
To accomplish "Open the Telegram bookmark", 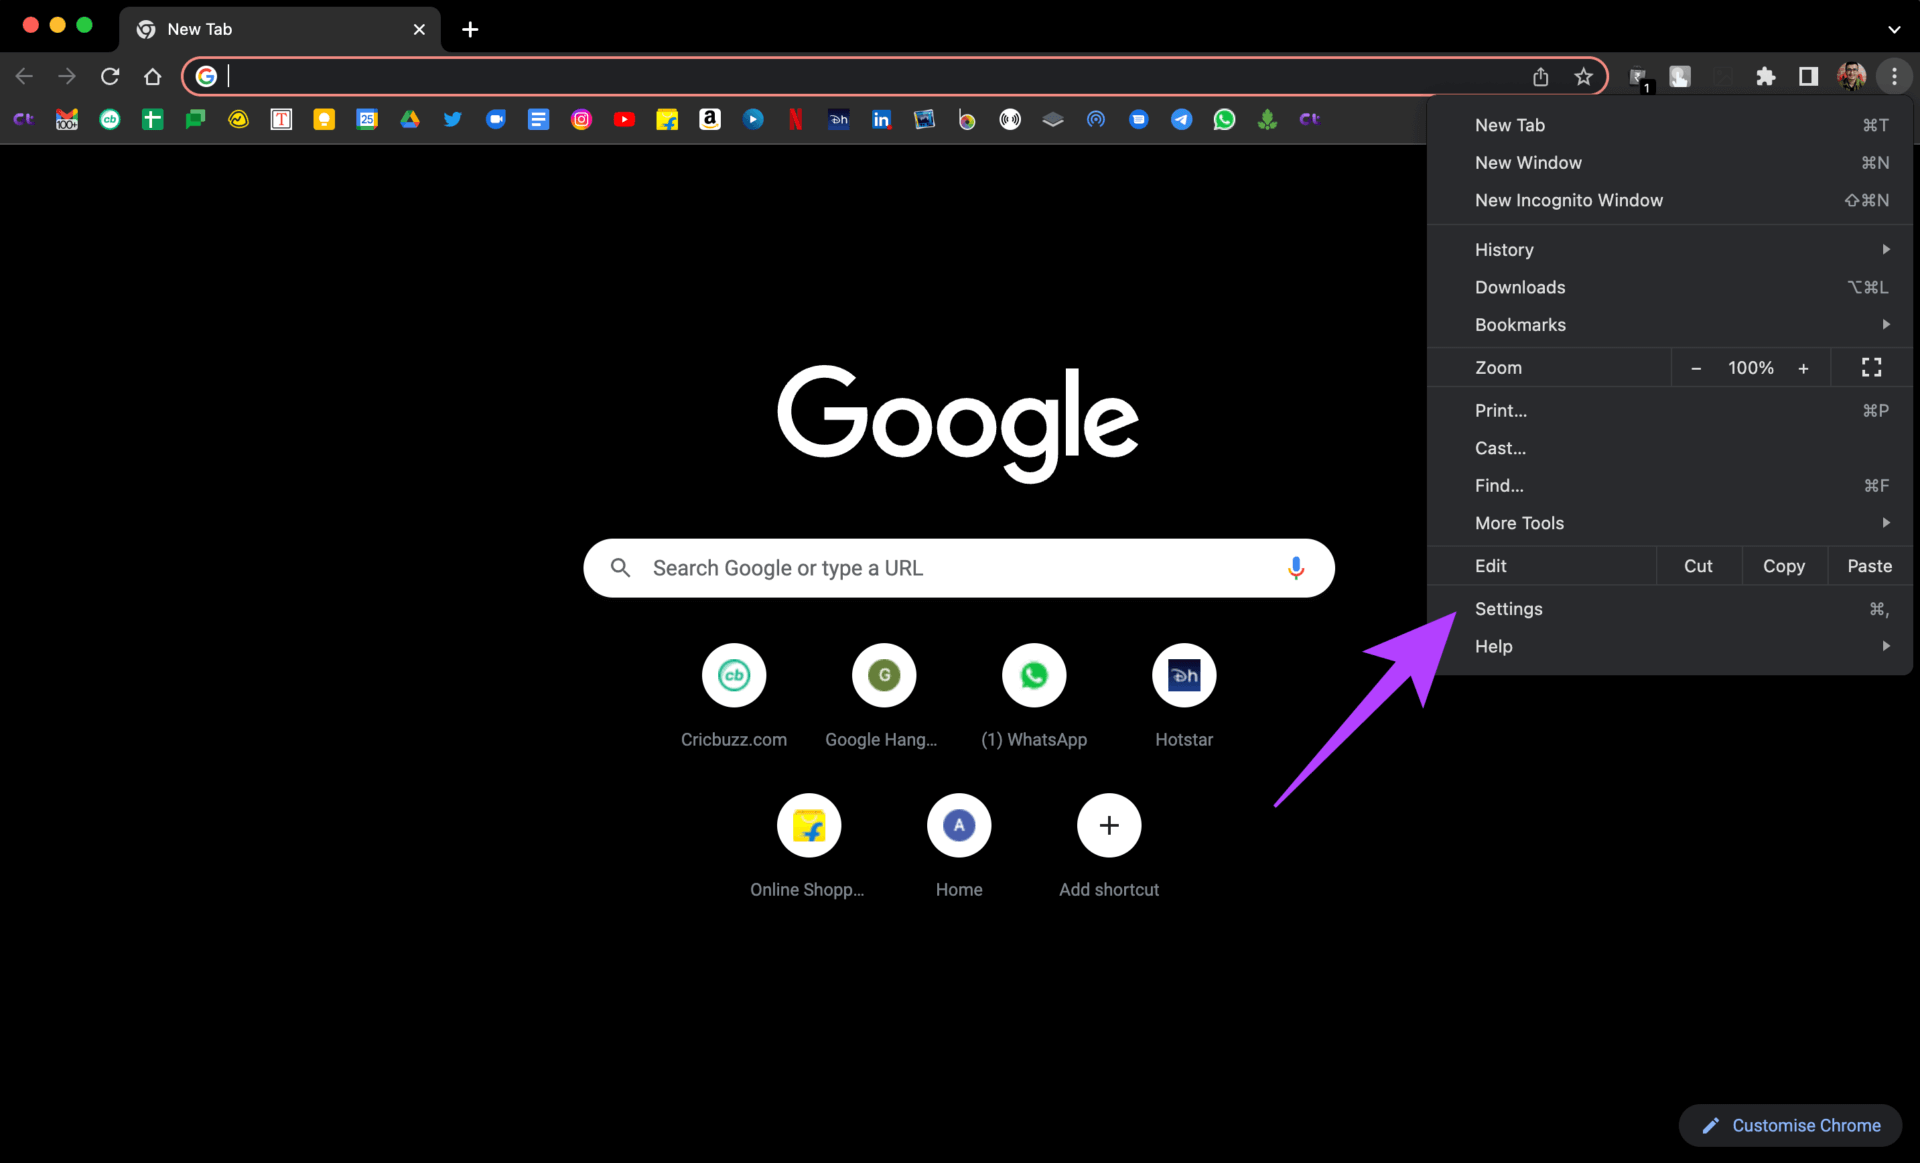I will point(1181,120).
